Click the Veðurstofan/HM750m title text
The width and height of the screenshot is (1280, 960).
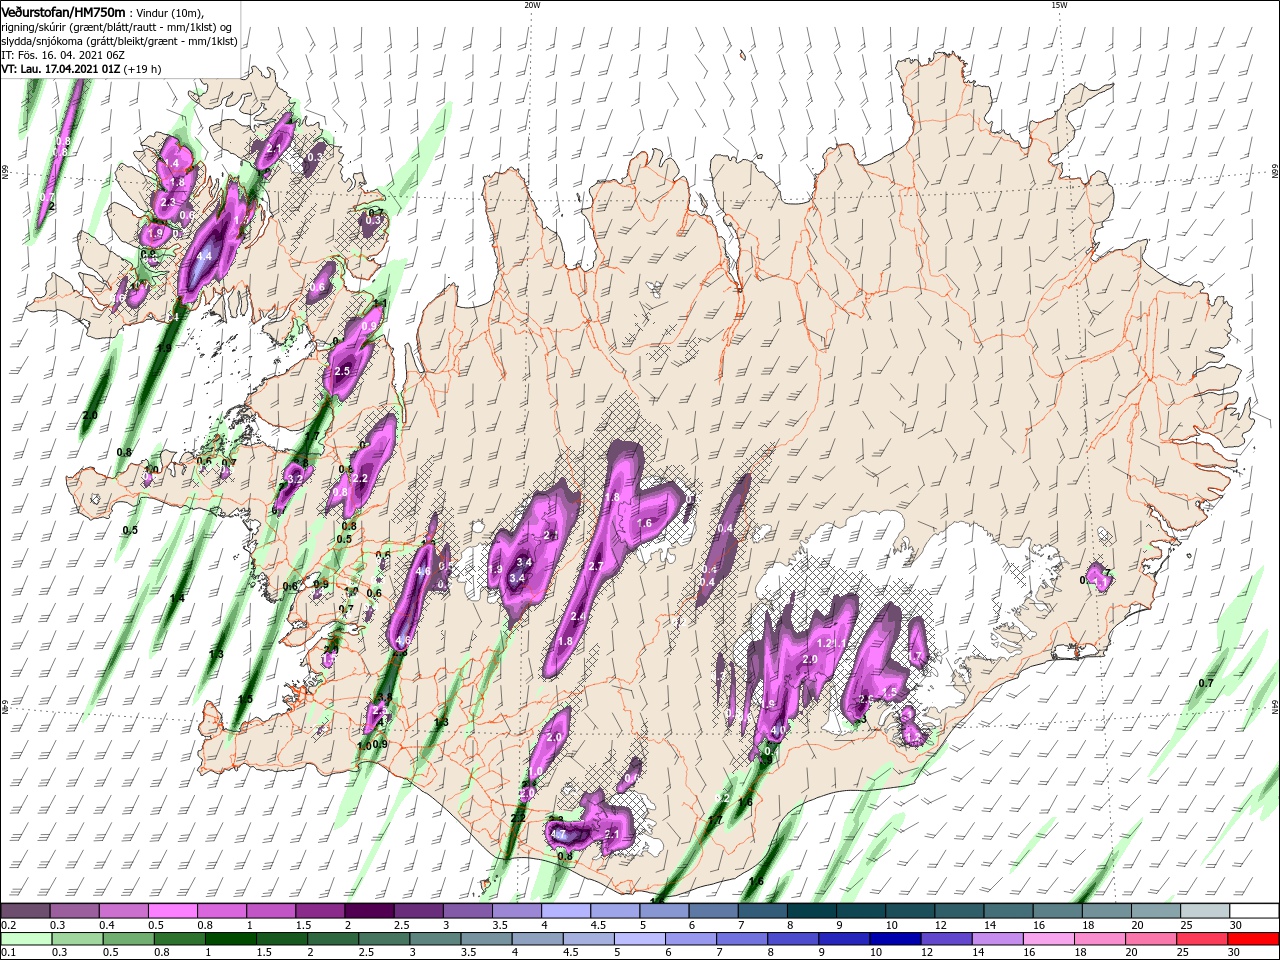coord(63,12)
